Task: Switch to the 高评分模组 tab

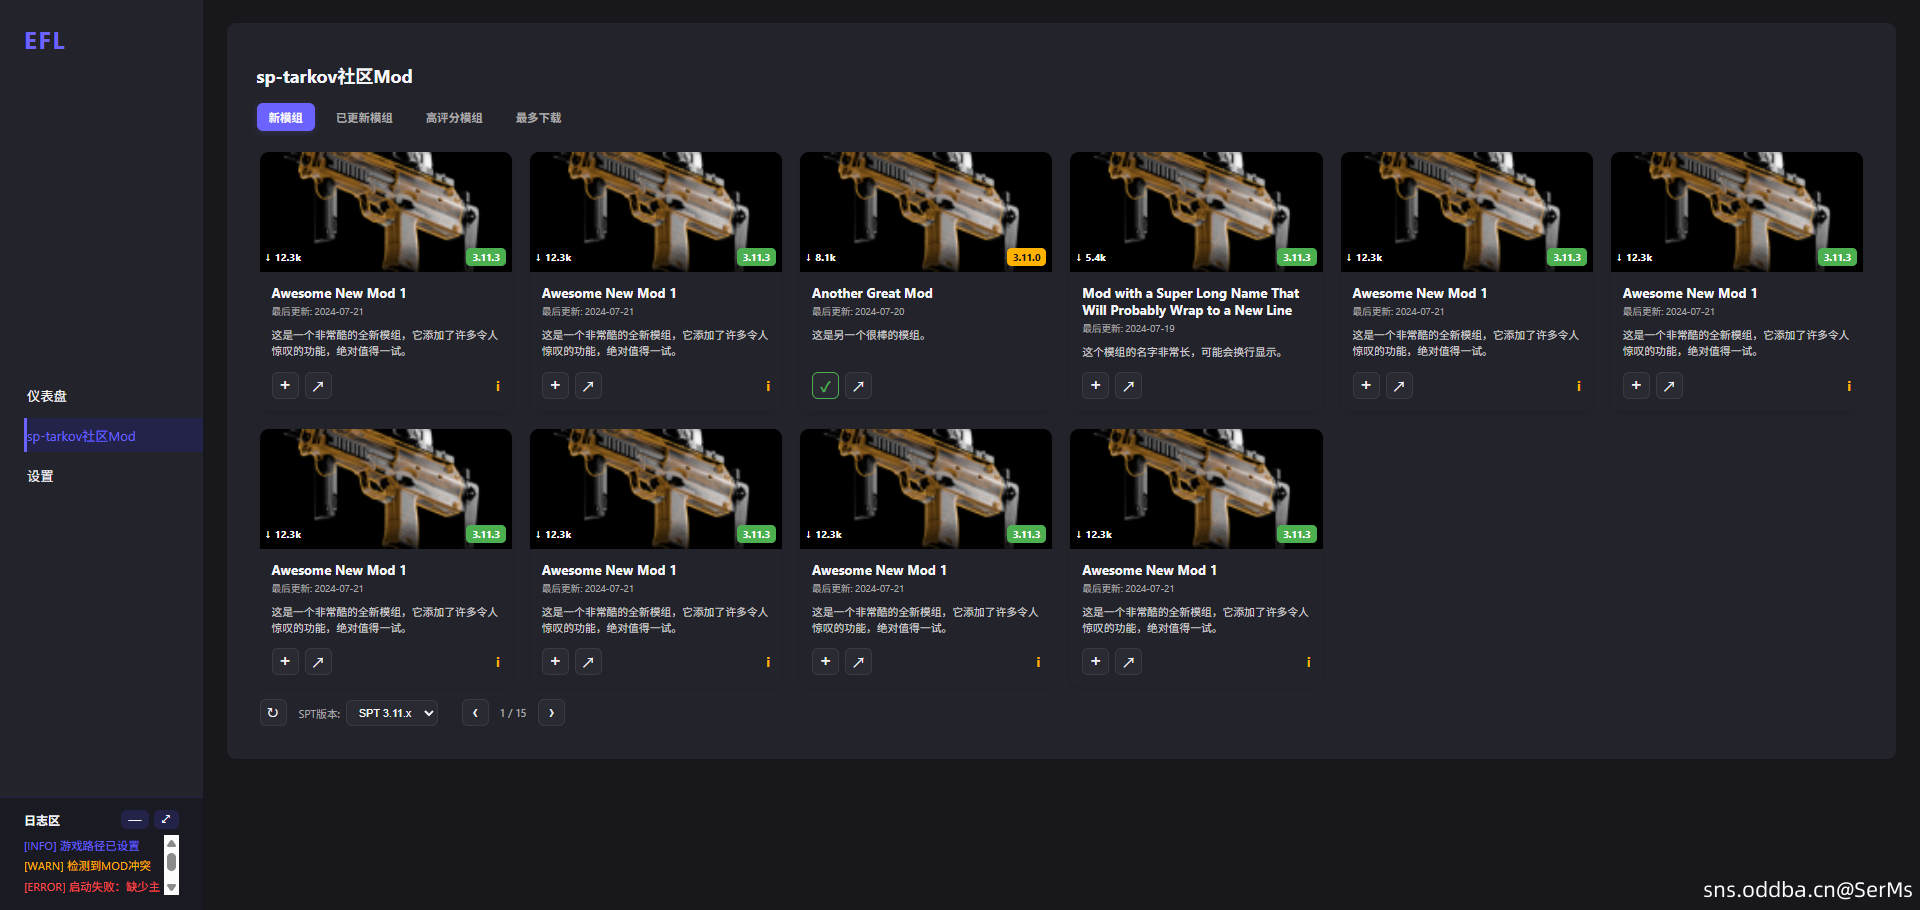Action: (454, 118)
